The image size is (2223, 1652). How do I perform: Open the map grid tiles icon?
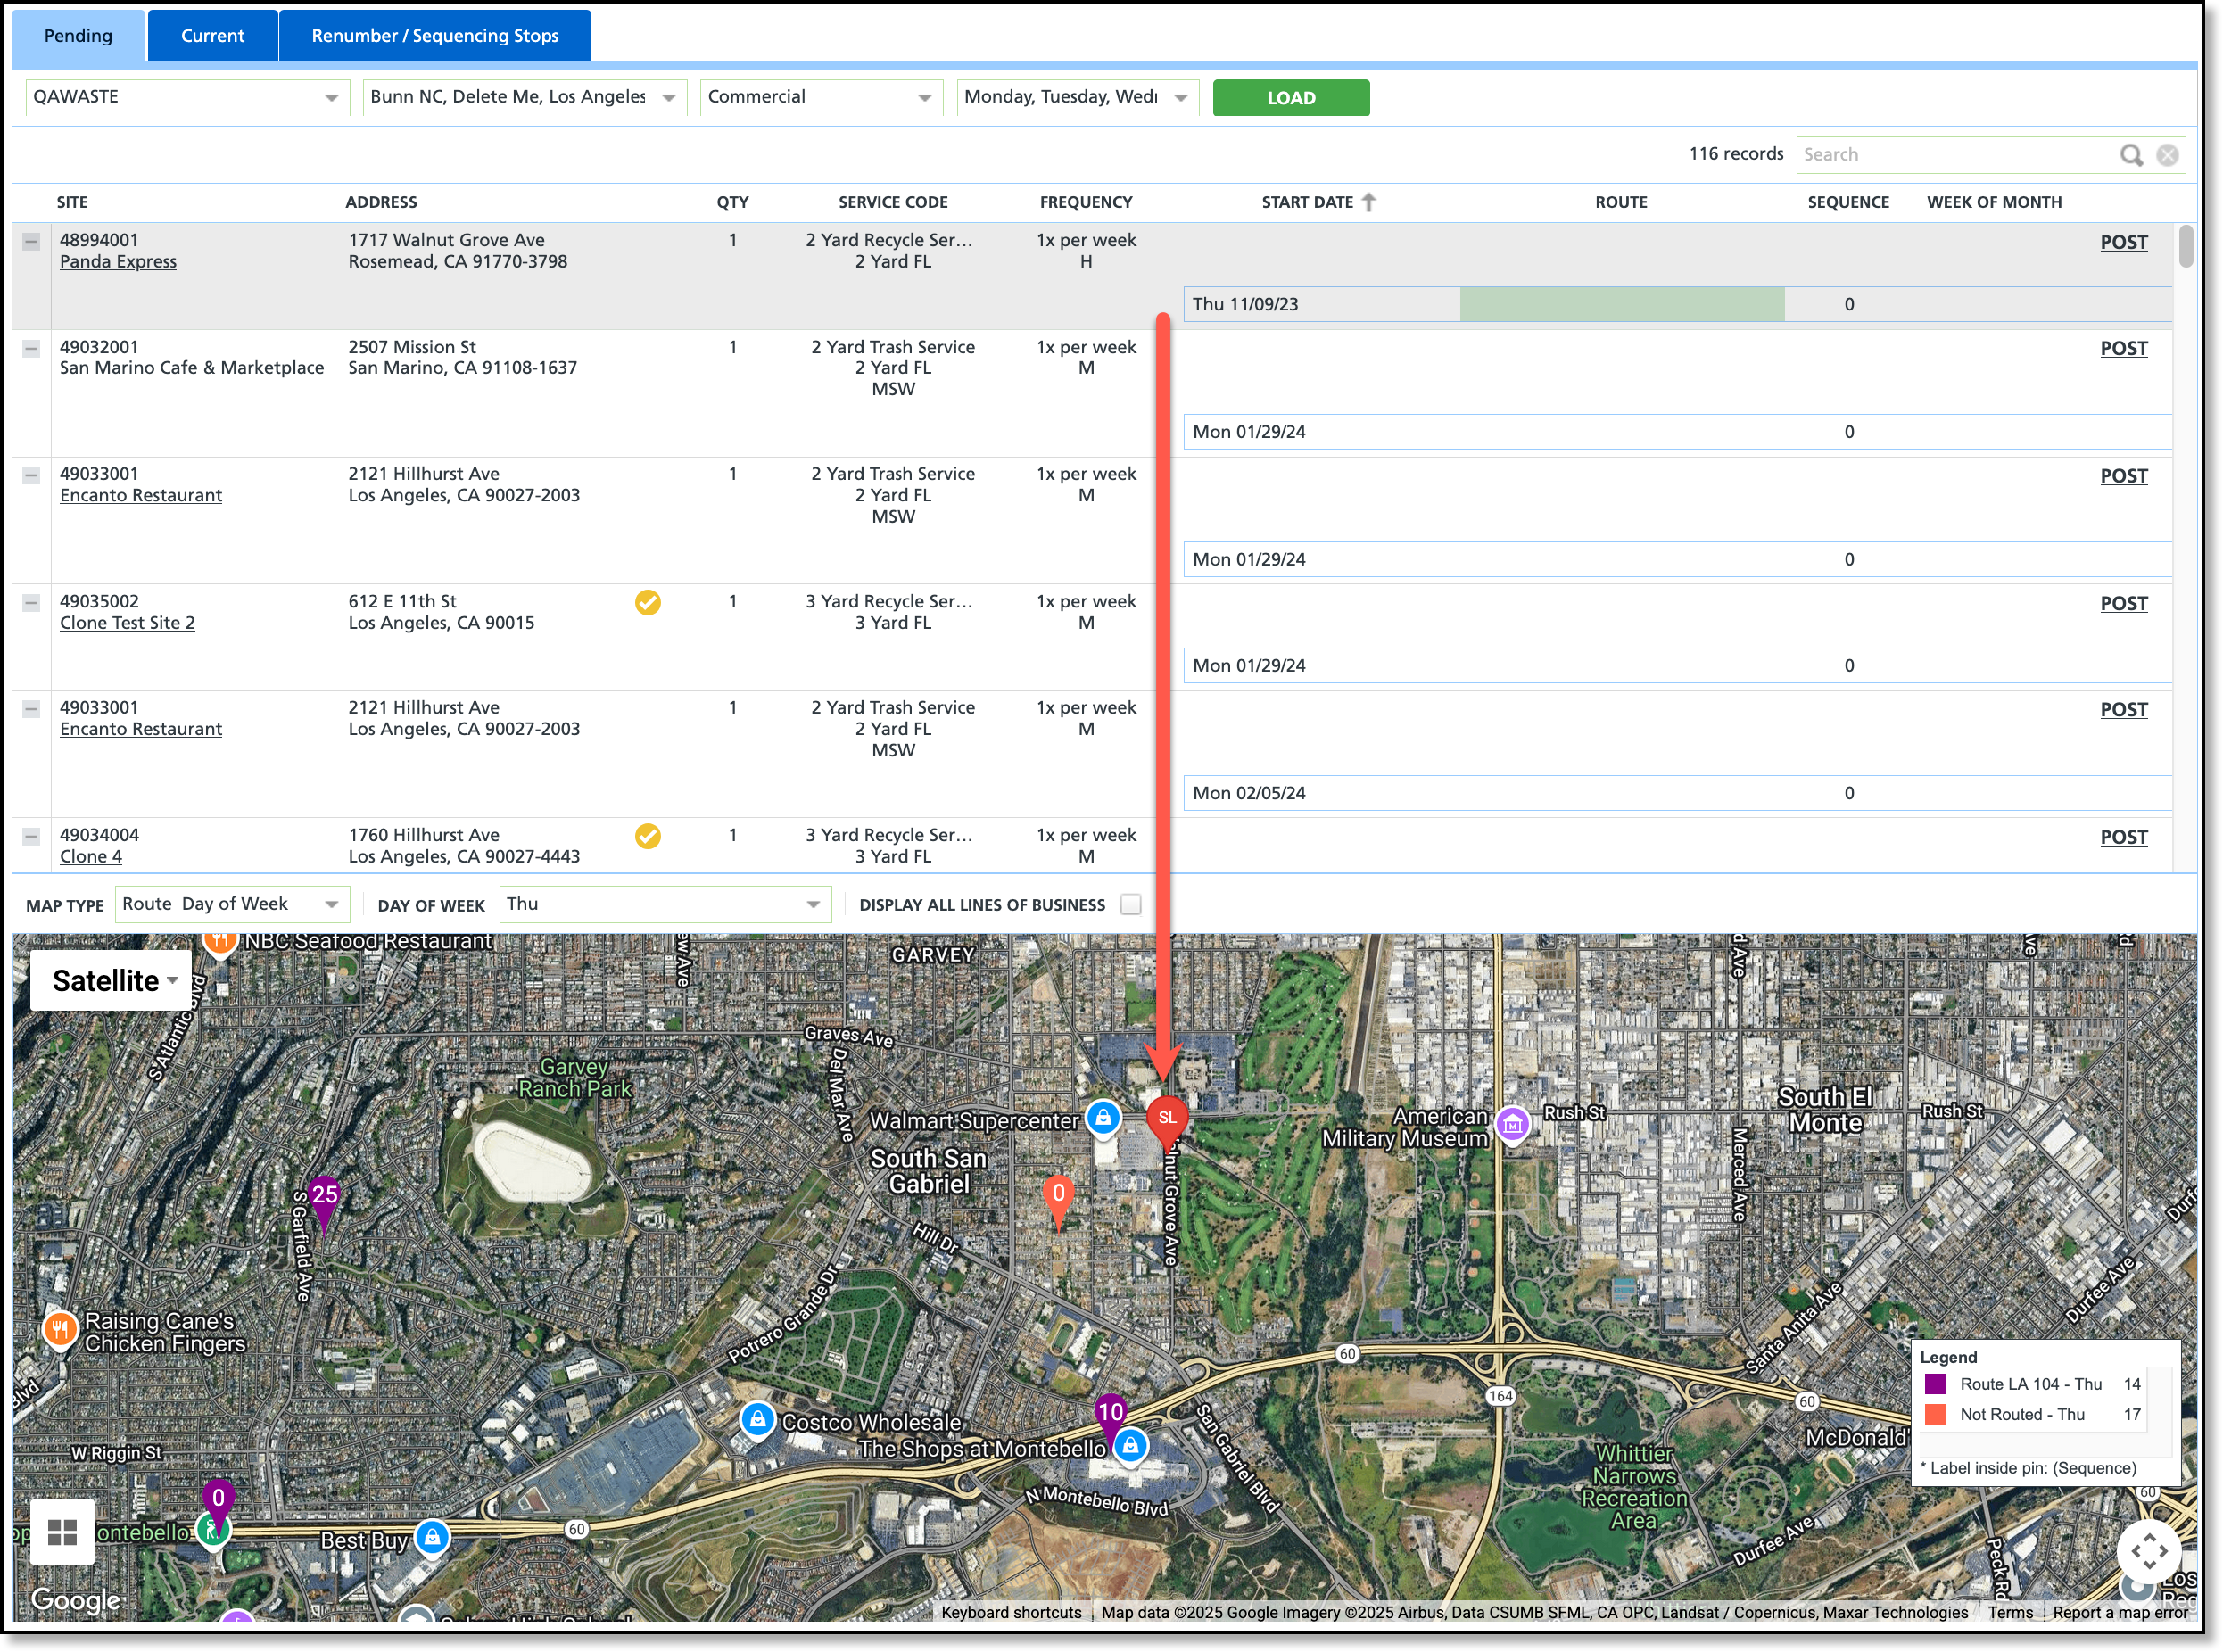[62, 1532]
